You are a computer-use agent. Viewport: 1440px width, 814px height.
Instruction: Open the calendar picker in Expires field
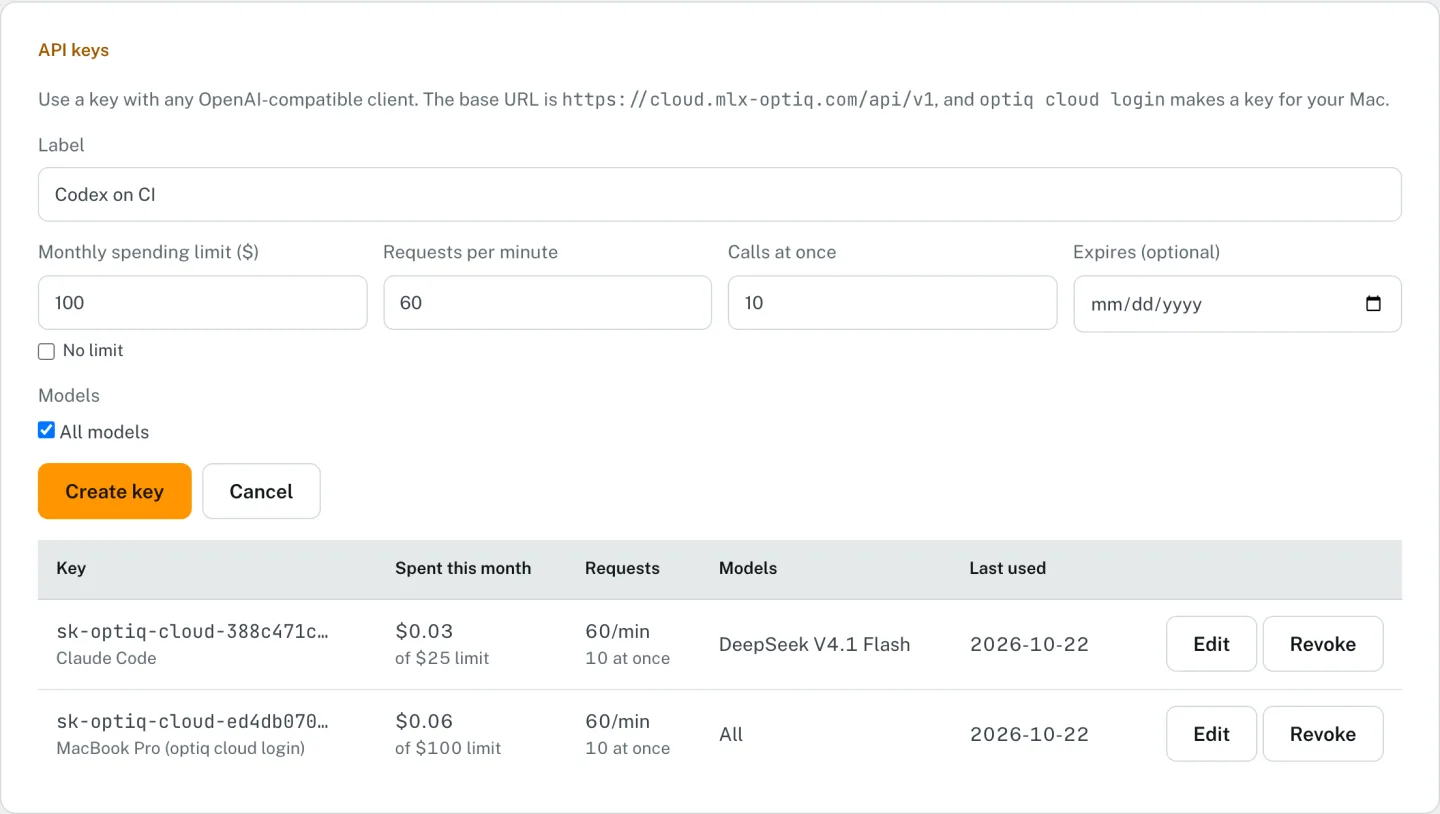(x=1373, y=304)
